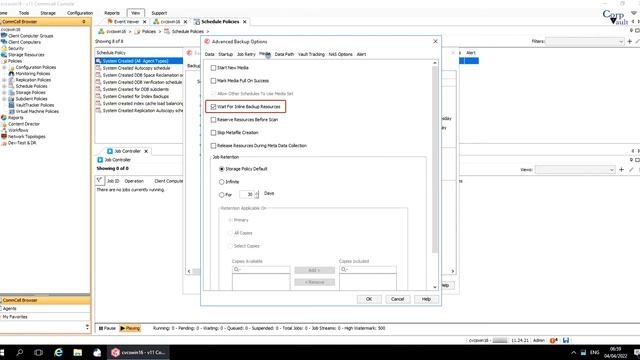Click the filter funnel icon in Job Controller

pyautogui.click(x=99, y=180)
